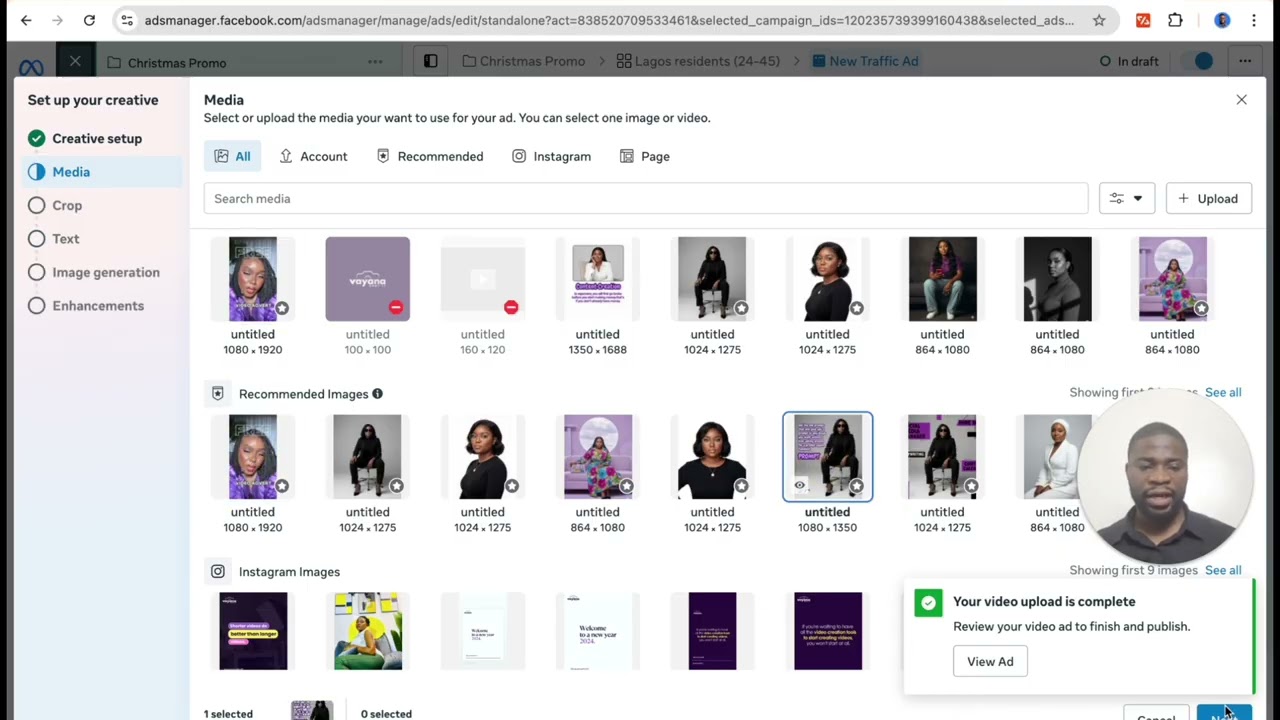This screenshot has width=1280, height=720.
Task: Open the Chrome three-dot menu
Action: point(1255,20)
